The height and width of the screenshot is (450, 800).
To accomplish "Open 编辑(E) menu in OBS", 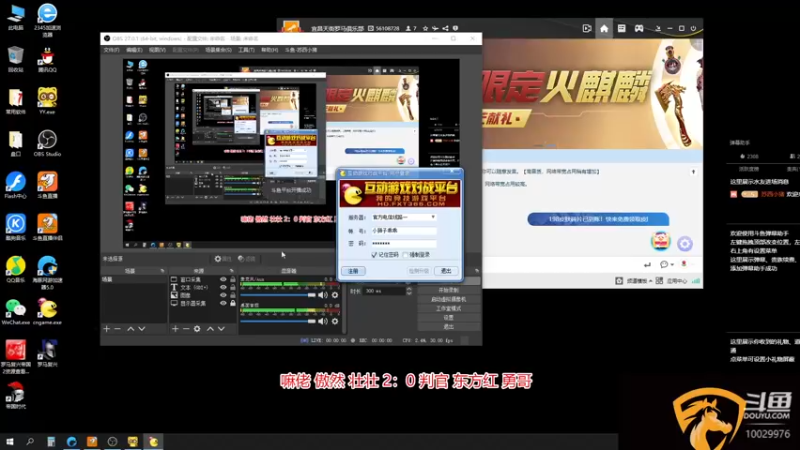I will click(134, 50).
